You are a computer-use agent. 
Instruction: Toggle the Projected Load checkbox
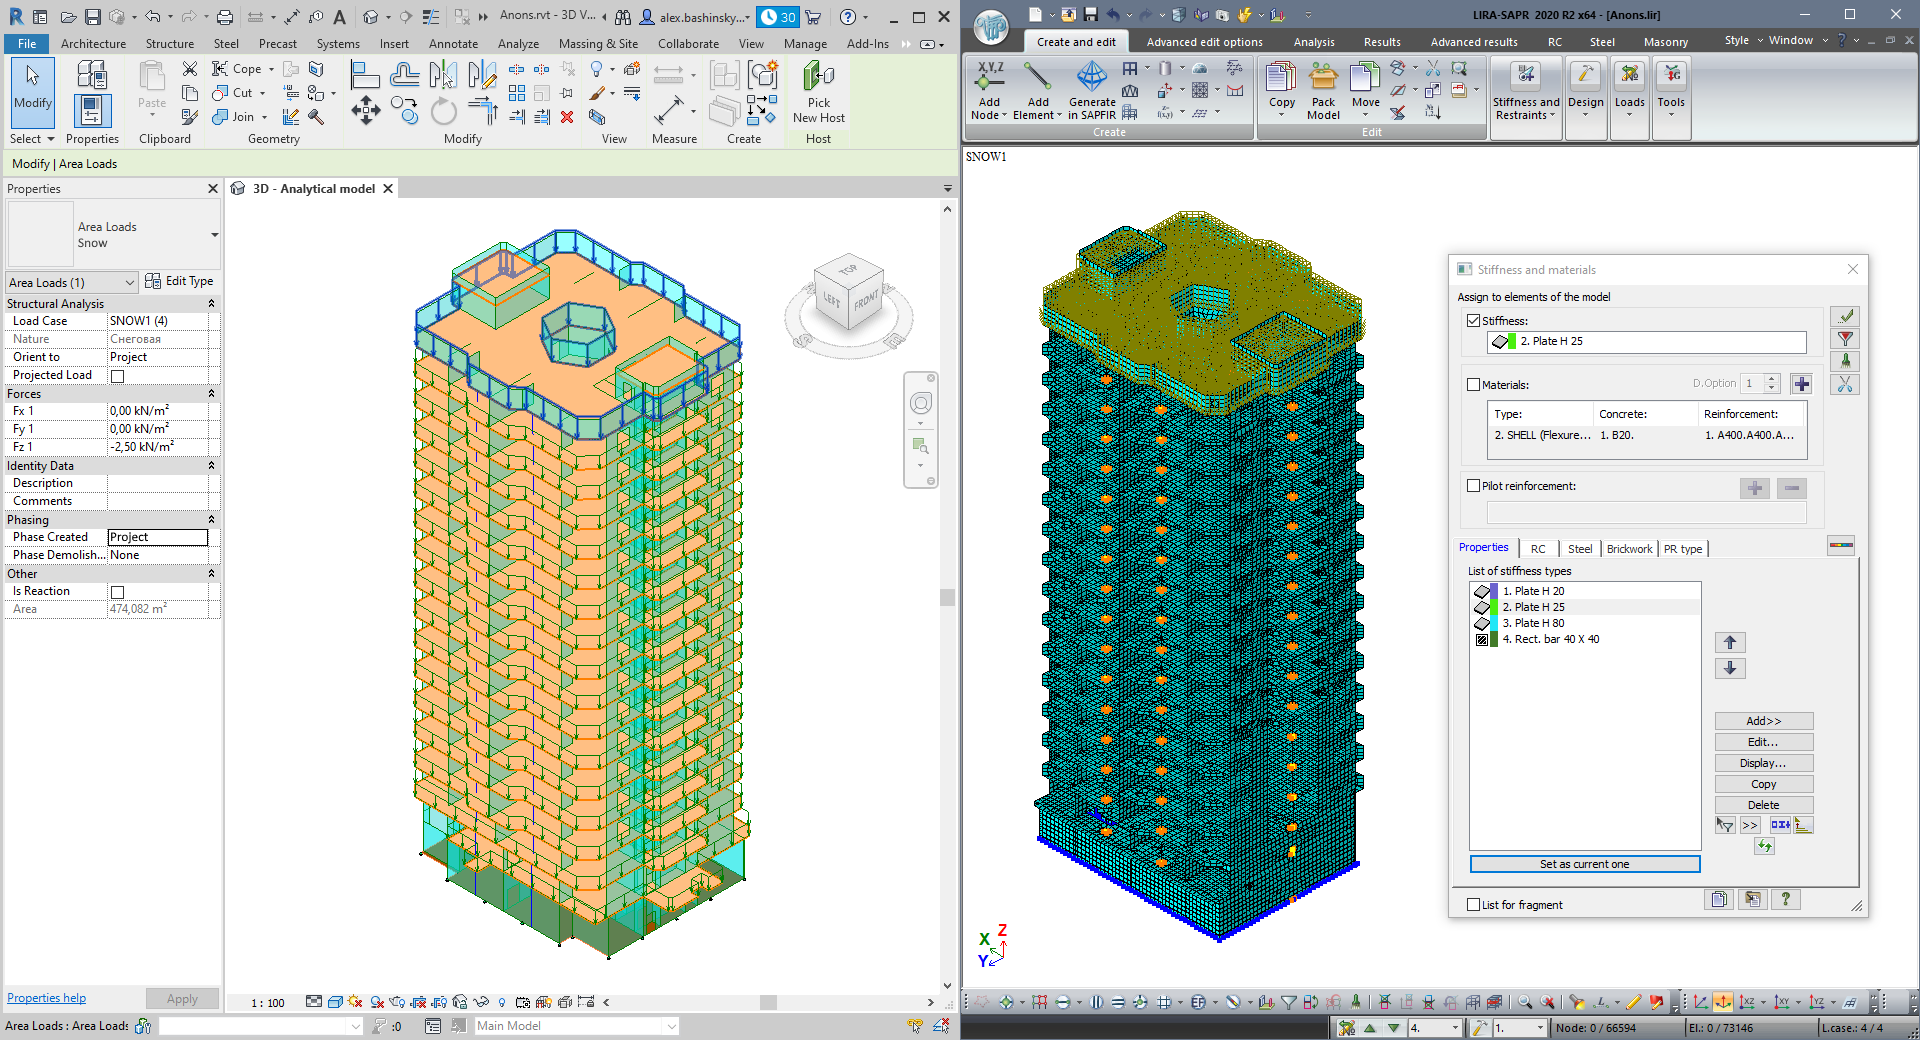coord(117,376)
